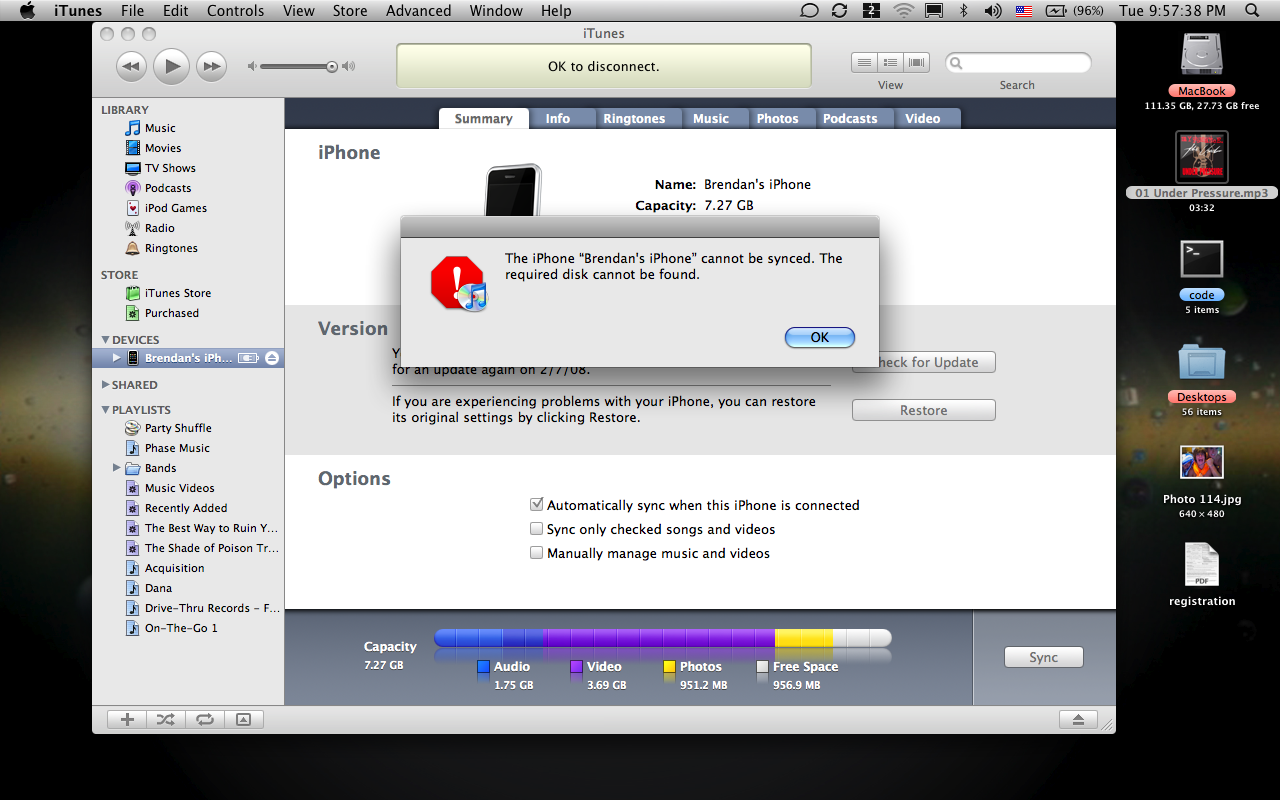
Task: Open the Radio source
Action: pyautogui.click(x=150, y=228)
